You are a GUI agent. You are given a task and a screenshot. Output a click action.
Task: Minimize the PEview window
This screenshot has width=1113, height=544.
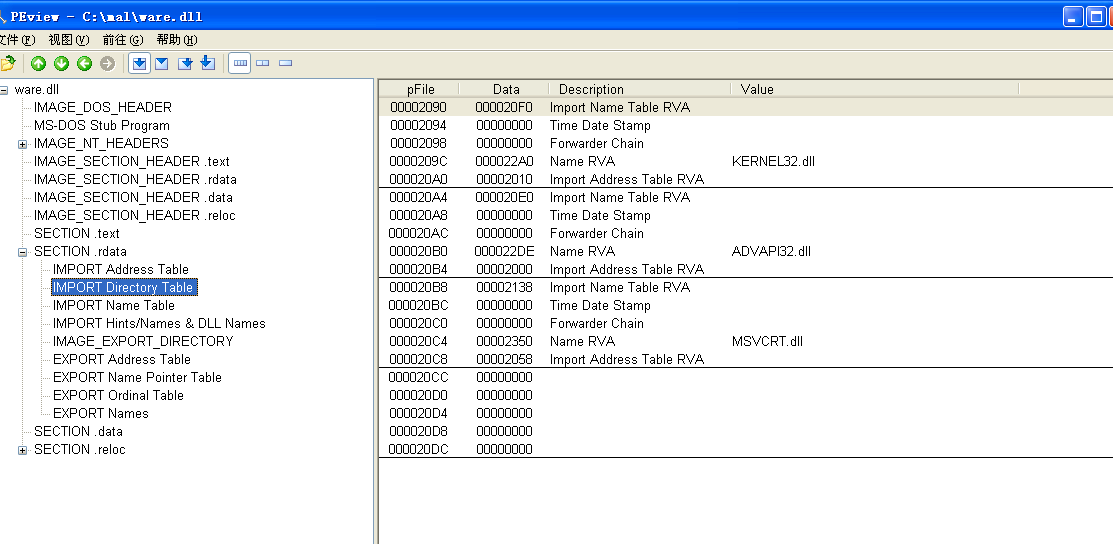click(x=1073, y=16)
